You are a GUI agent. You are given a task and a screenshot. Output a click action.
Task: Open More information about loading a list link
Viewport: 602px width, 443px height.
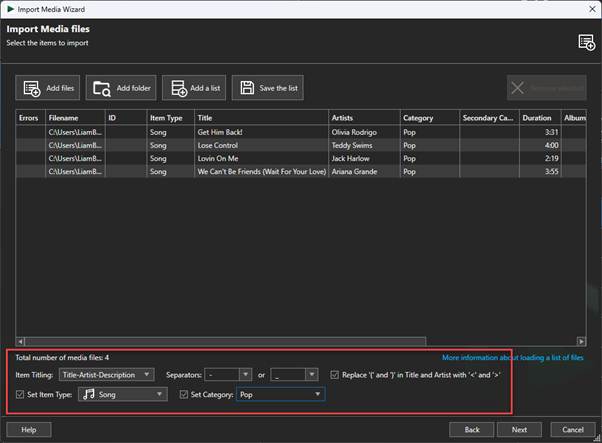[x=513, y=357]
